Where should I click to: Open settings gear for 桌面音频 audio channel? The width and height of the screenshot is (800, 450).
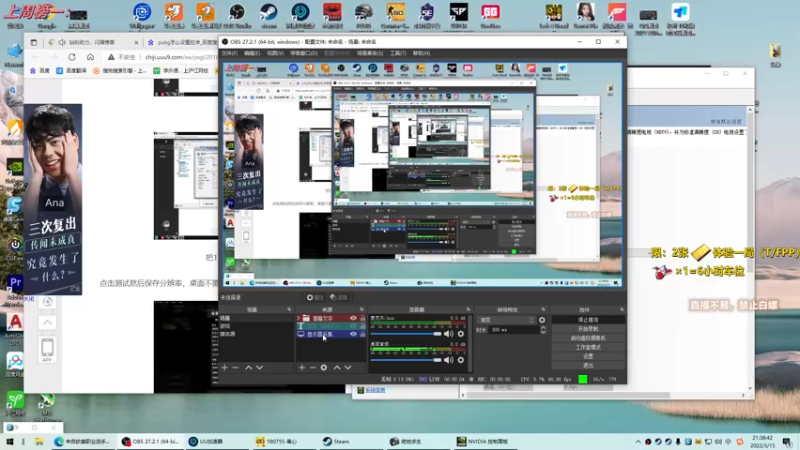tap(461, 360)
